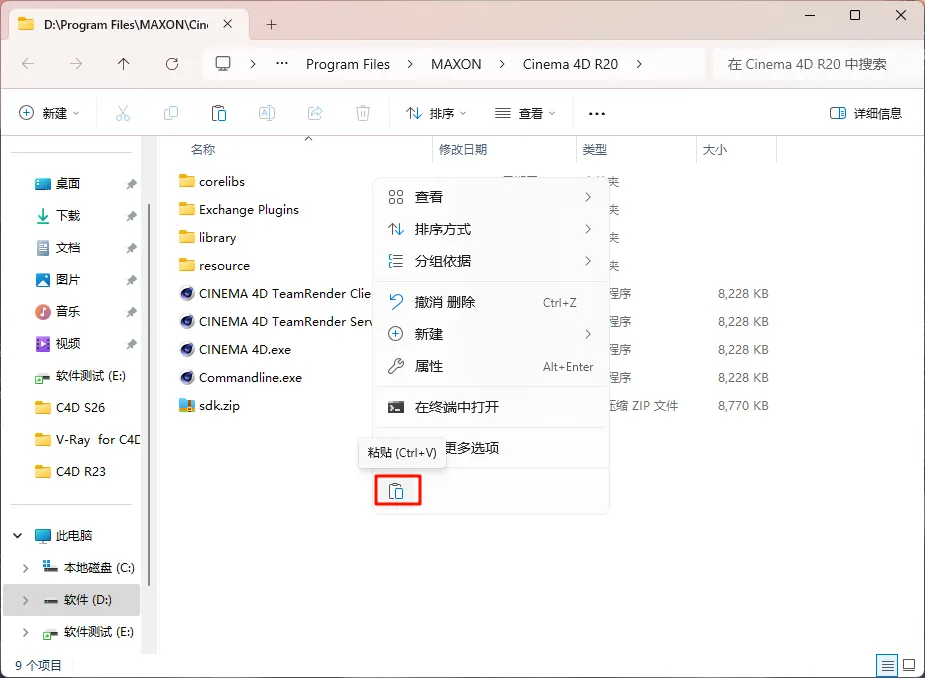This screenshot has height=678, width=925.
Task: Open the 新建 dropdown in toolbar
Action: click(50, 113)
